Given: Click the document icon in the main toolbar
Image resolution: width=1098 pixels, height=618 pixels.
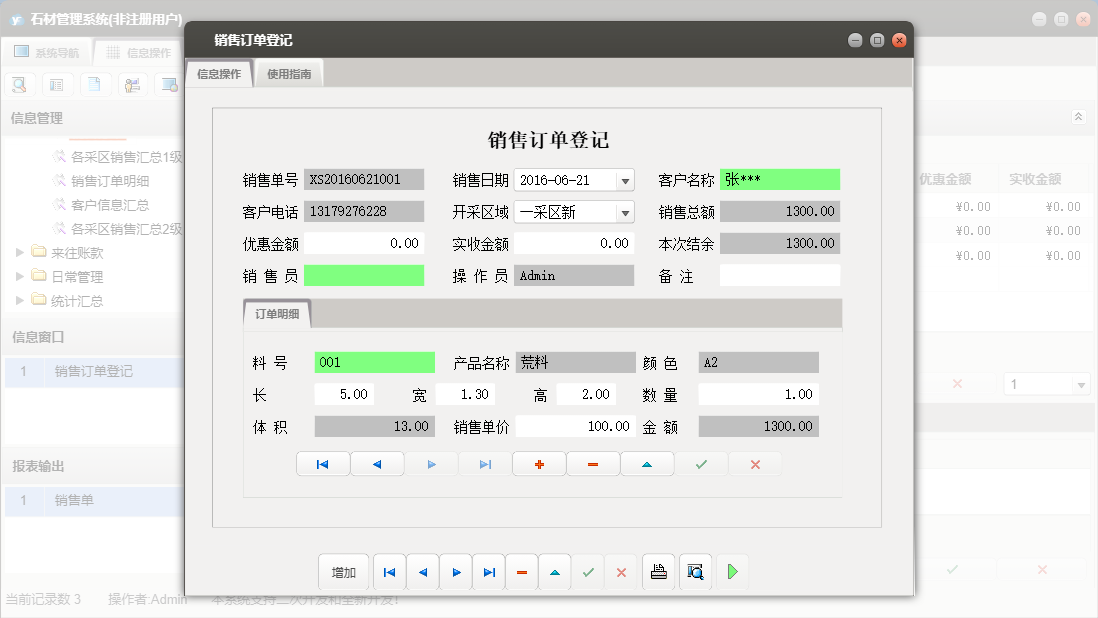Looking at the screenshot, I should click(94, 84).
